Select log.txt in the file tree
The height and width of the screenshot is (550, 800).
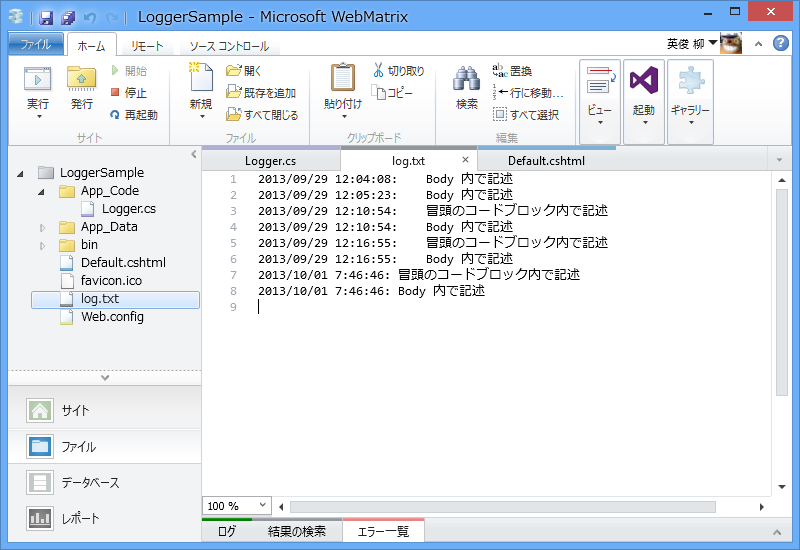click(115, 299)
